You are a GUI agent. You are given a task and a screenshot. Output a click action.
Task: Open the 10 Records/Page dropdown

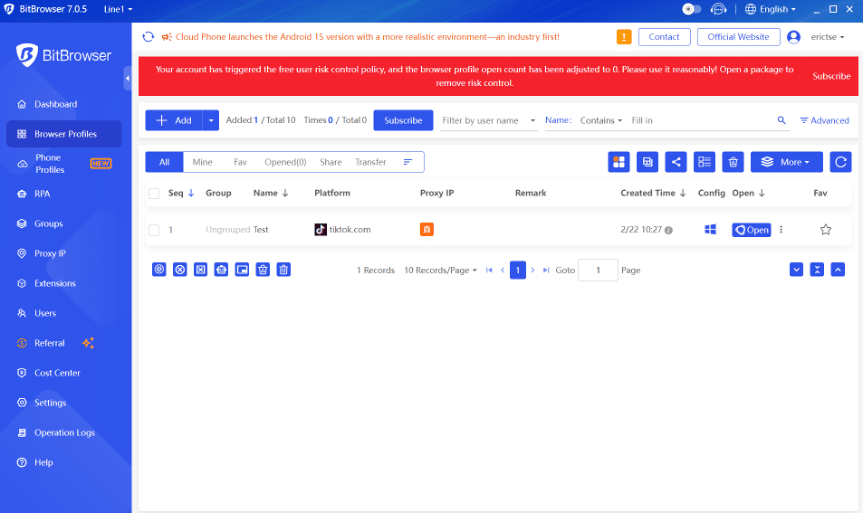click(x=440, y=270)
